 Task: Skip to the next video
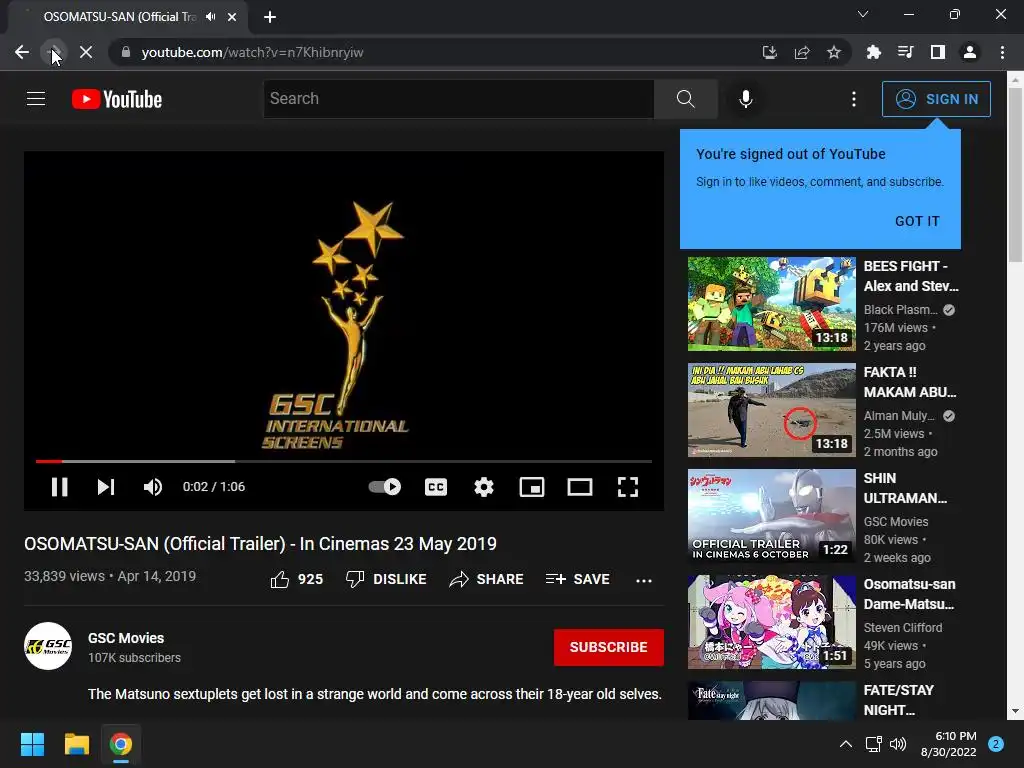point(106,487)
